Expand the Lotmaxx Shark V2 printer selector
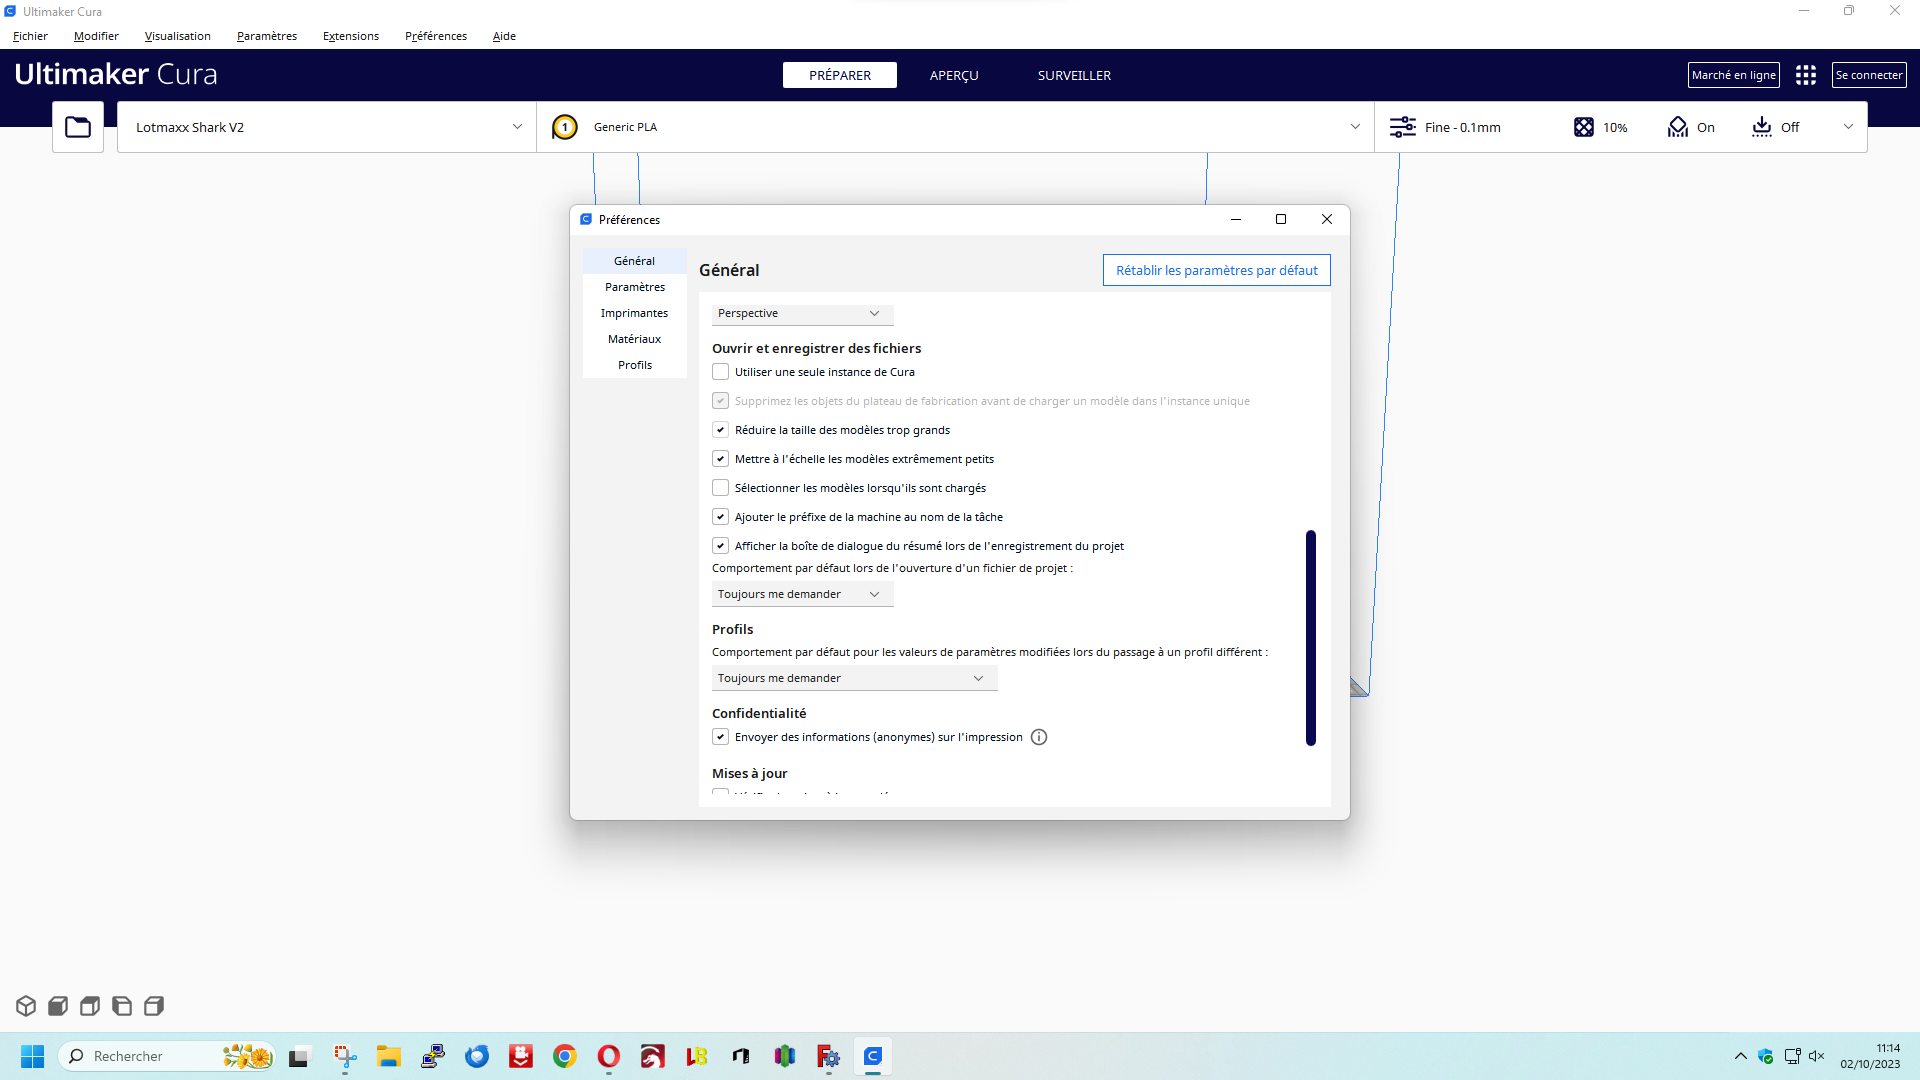The image size is (1920, 1080). pyautogui.click(x=326, y=127)
